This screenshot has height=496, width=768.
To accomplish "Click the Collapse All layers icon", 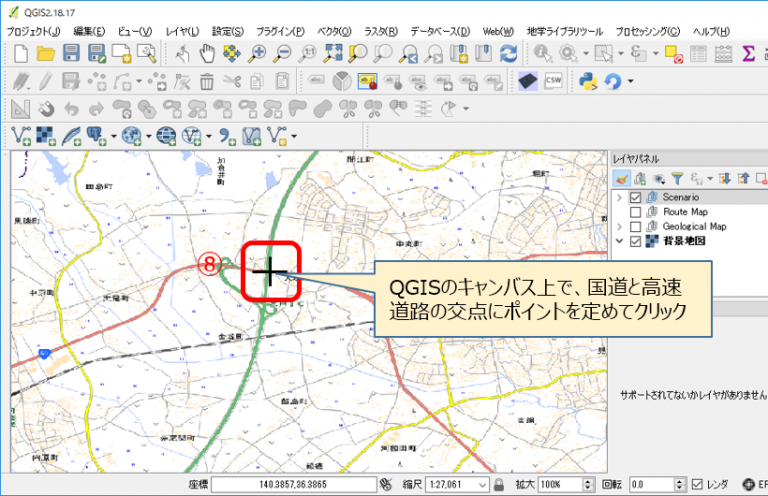I will pos(744,178).
